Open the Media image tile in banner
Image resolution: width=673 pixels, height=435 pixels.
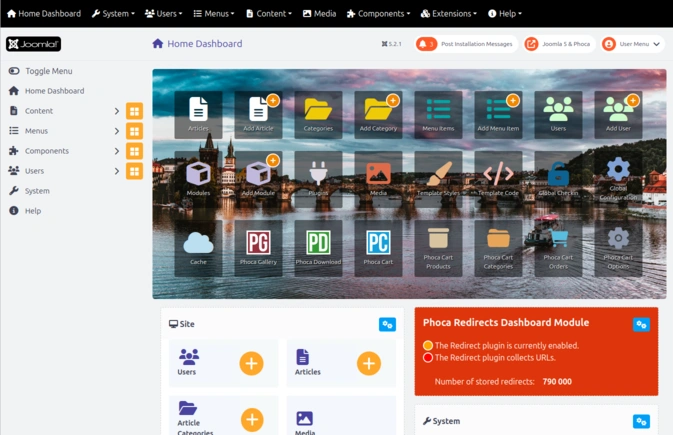coord(378,178)
